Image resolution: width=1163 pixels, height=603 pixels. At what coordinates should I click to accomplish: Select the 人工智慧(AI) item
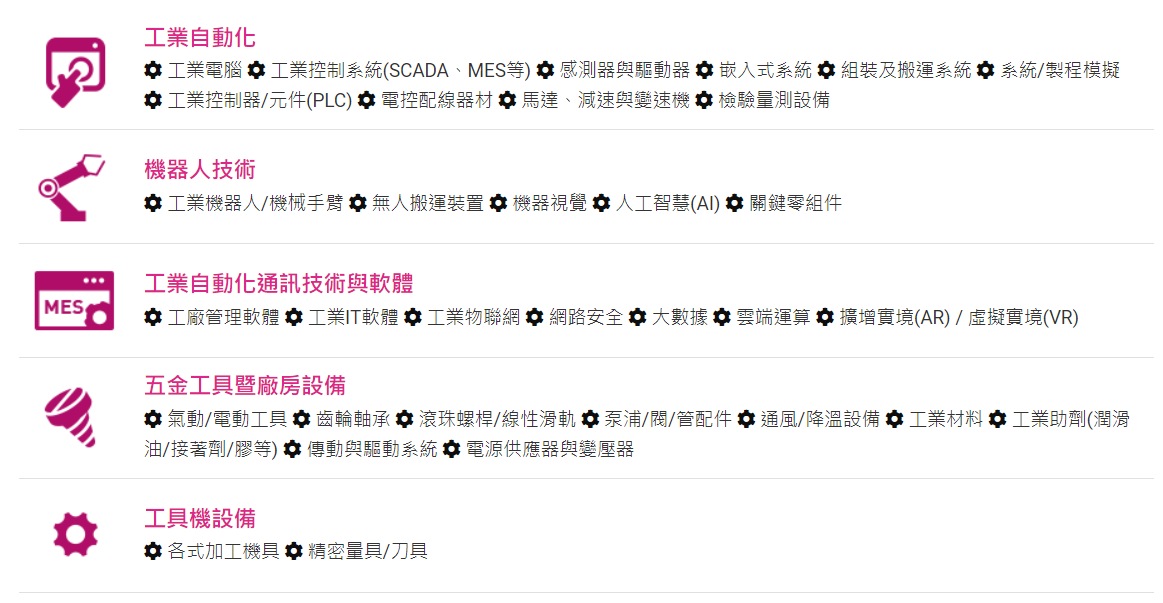668,203
